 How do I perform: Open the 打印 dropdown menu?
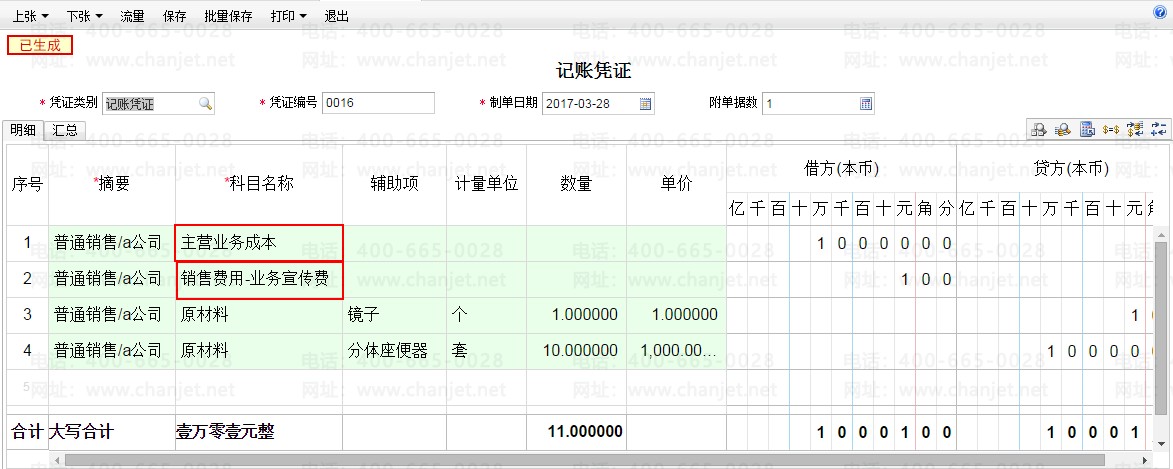[x=289, y=17]
